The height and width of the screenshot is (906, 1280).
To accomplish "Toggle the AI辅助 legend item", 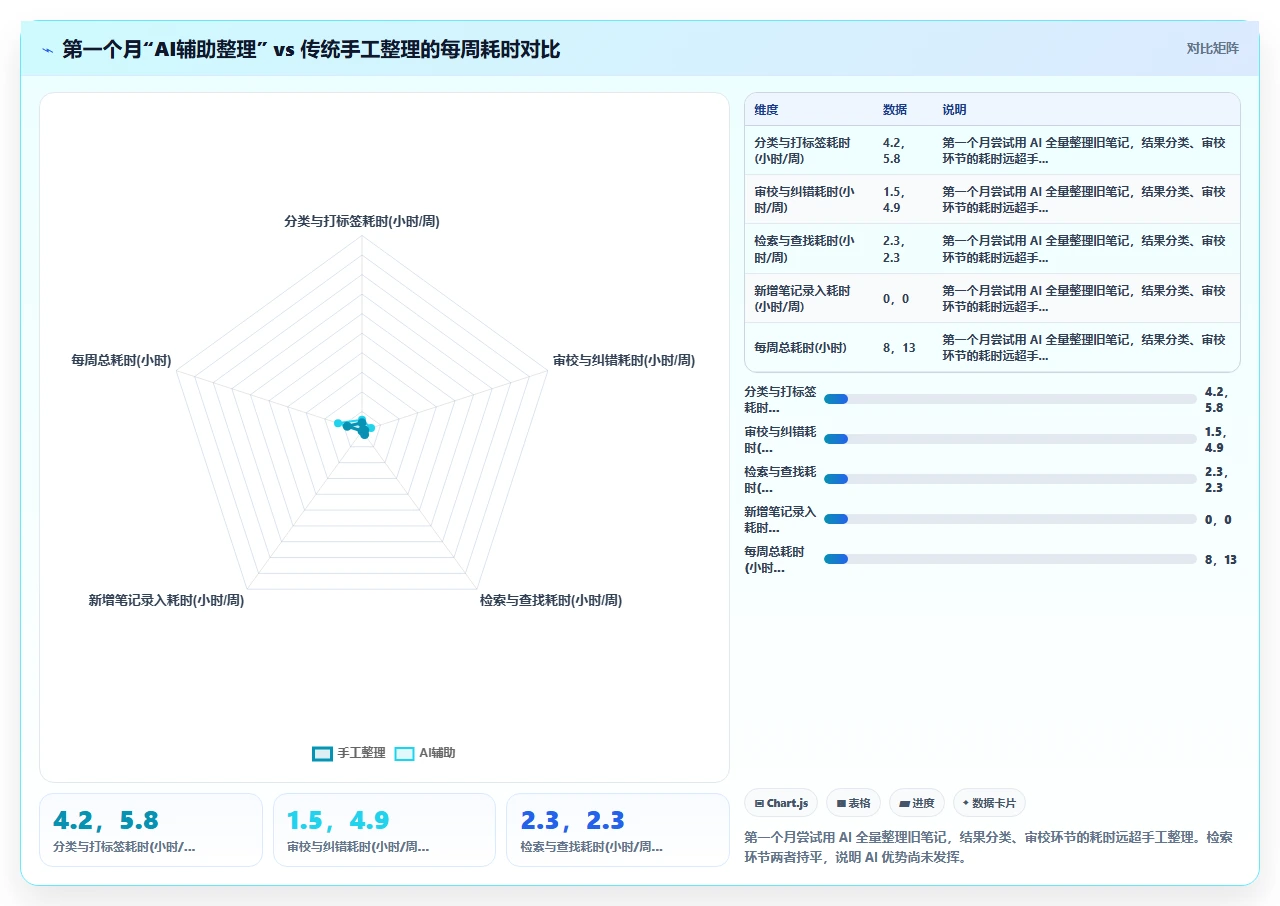I will coord(425,753).
